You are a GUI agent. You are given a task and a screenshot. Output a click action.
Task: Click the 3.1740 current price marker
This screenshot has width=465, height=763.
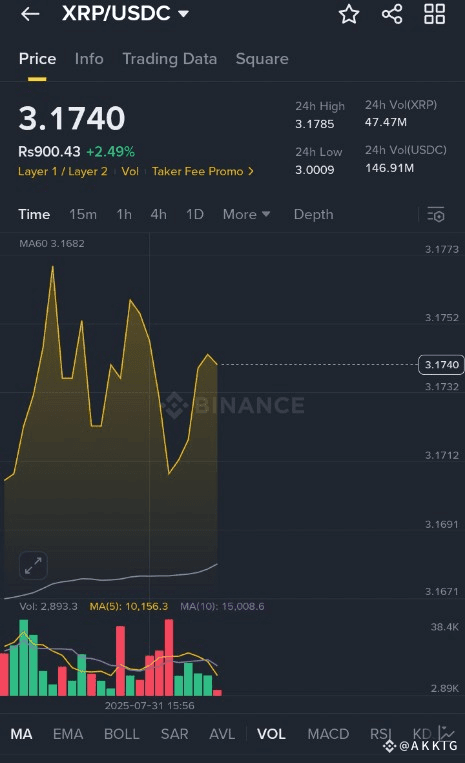point(441,364)
